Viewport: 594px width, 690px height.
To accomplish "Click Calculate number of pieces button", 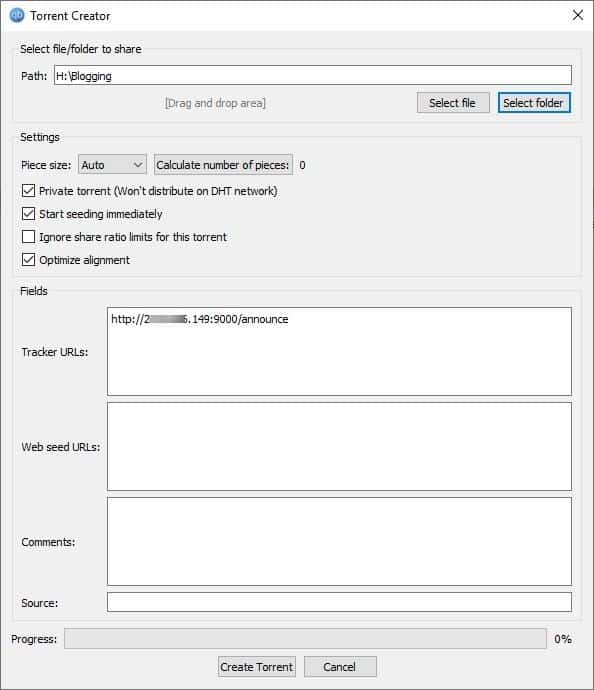I will (x=223, y=165).
